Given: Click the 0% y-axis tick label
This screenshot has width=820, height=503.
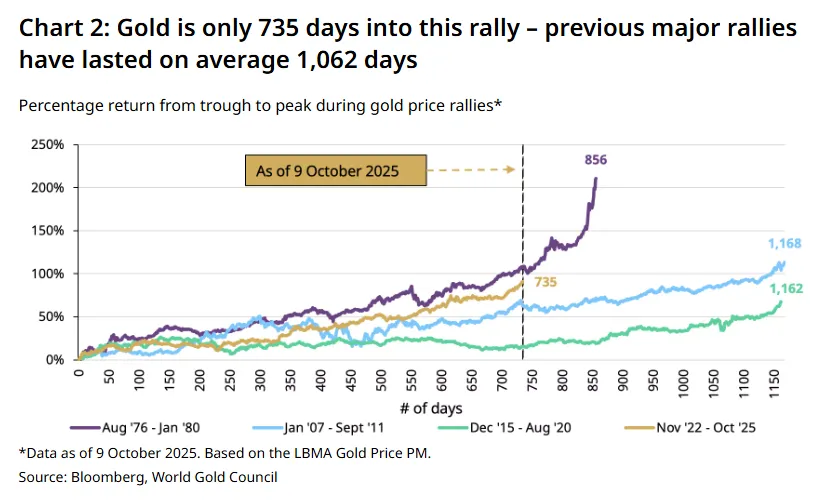Looking at the screenshot, I should pyautogui.click(x=55, y=359).
